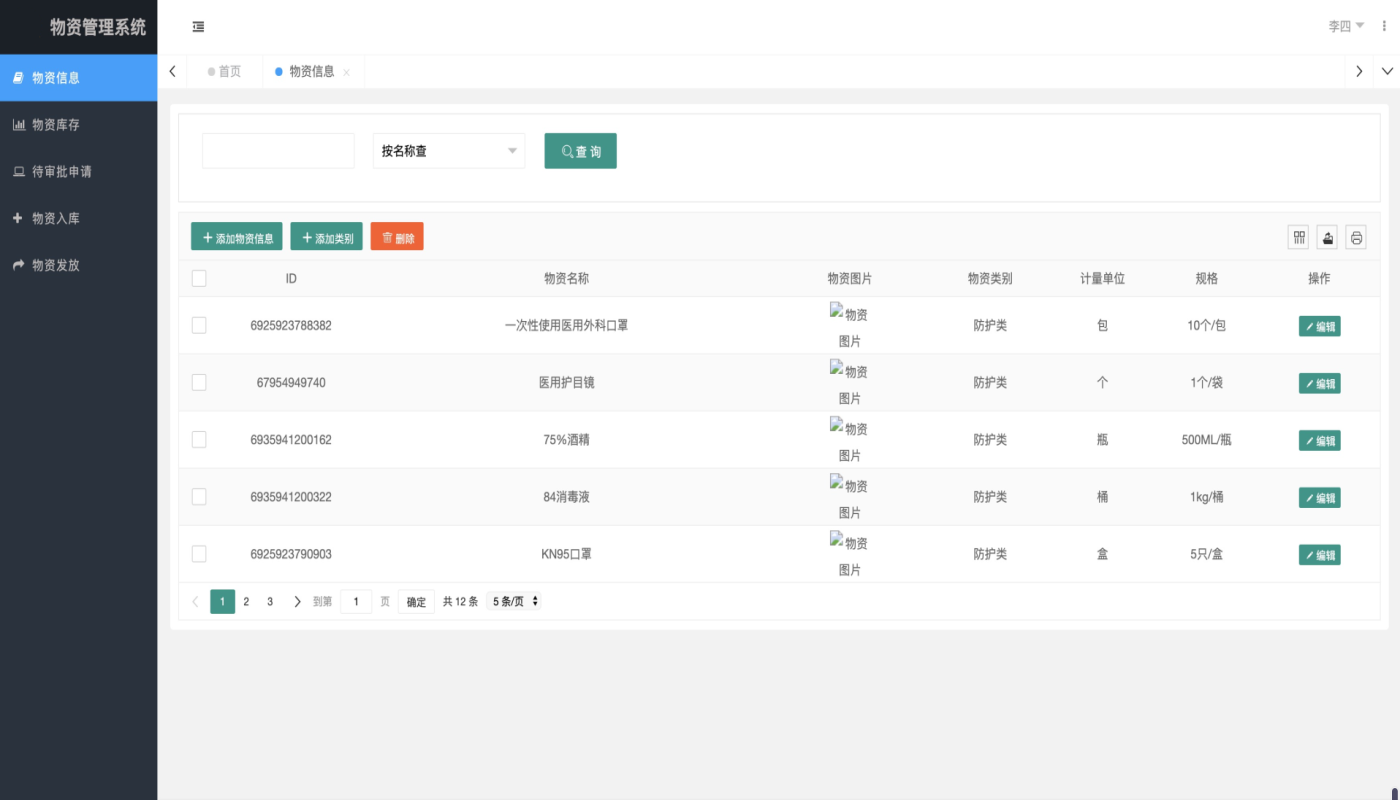The width and height of the screenshot is (1400, 800).
Task: Click ID cell 67954949740
Action: pyautogui.click(x=291, y=383)
